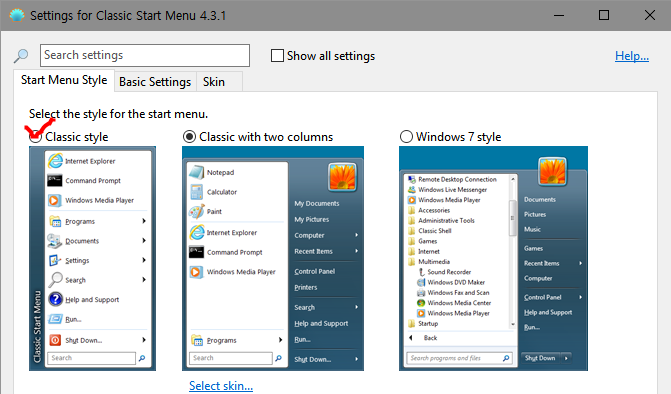Click Programs icon in Classic style preview
Image resolution: width=671 pixels, height=394 pixels.
pos(55,221)
